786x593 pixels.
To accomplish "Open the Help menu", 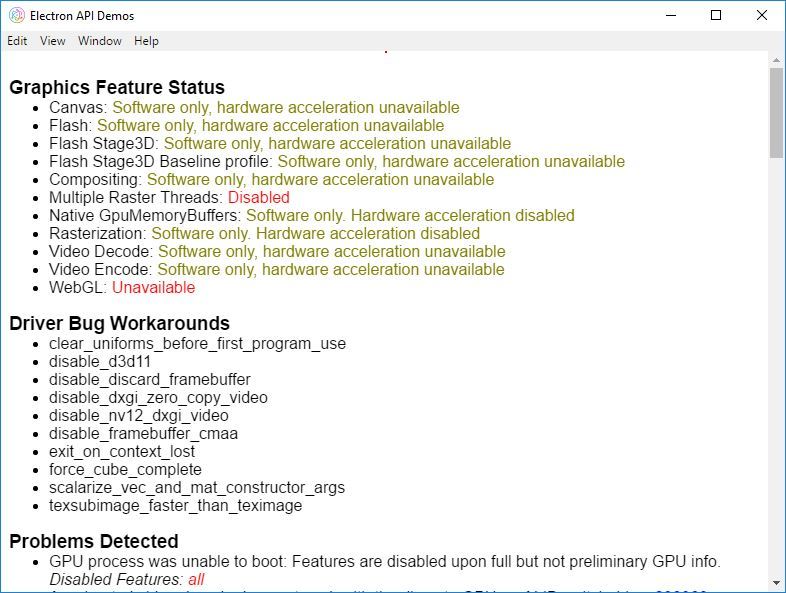I will pos(146,41).
